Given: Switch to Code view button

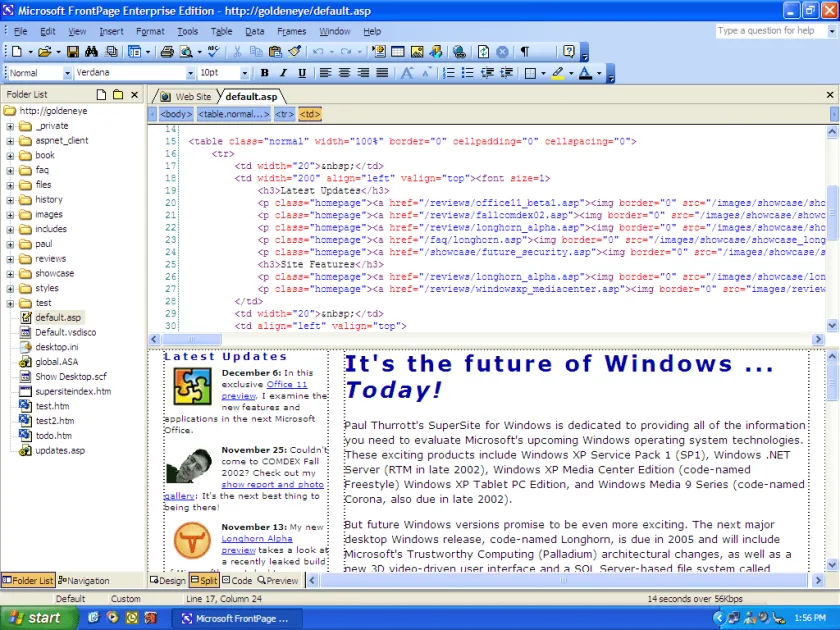Looking at the screenshot, I should (237, 580).
